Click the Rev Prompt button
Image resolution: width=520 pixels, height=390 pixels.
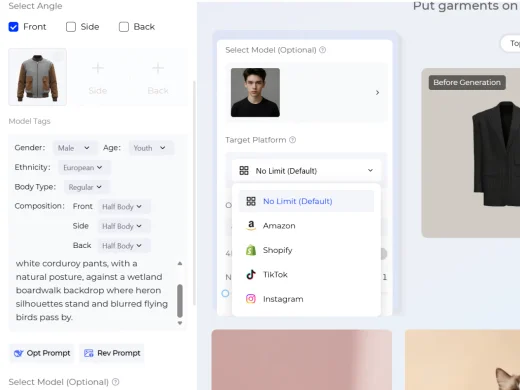pos(112,353)
